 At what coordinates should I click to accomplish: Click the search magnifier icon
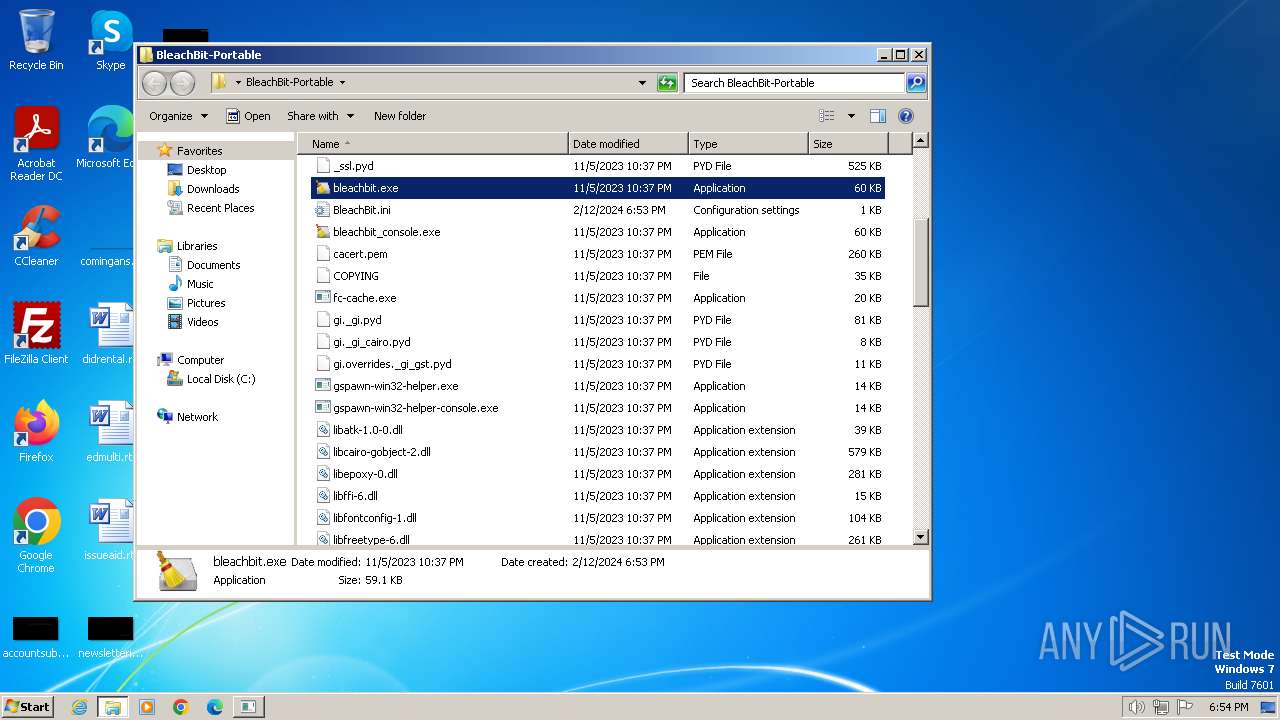915,83
